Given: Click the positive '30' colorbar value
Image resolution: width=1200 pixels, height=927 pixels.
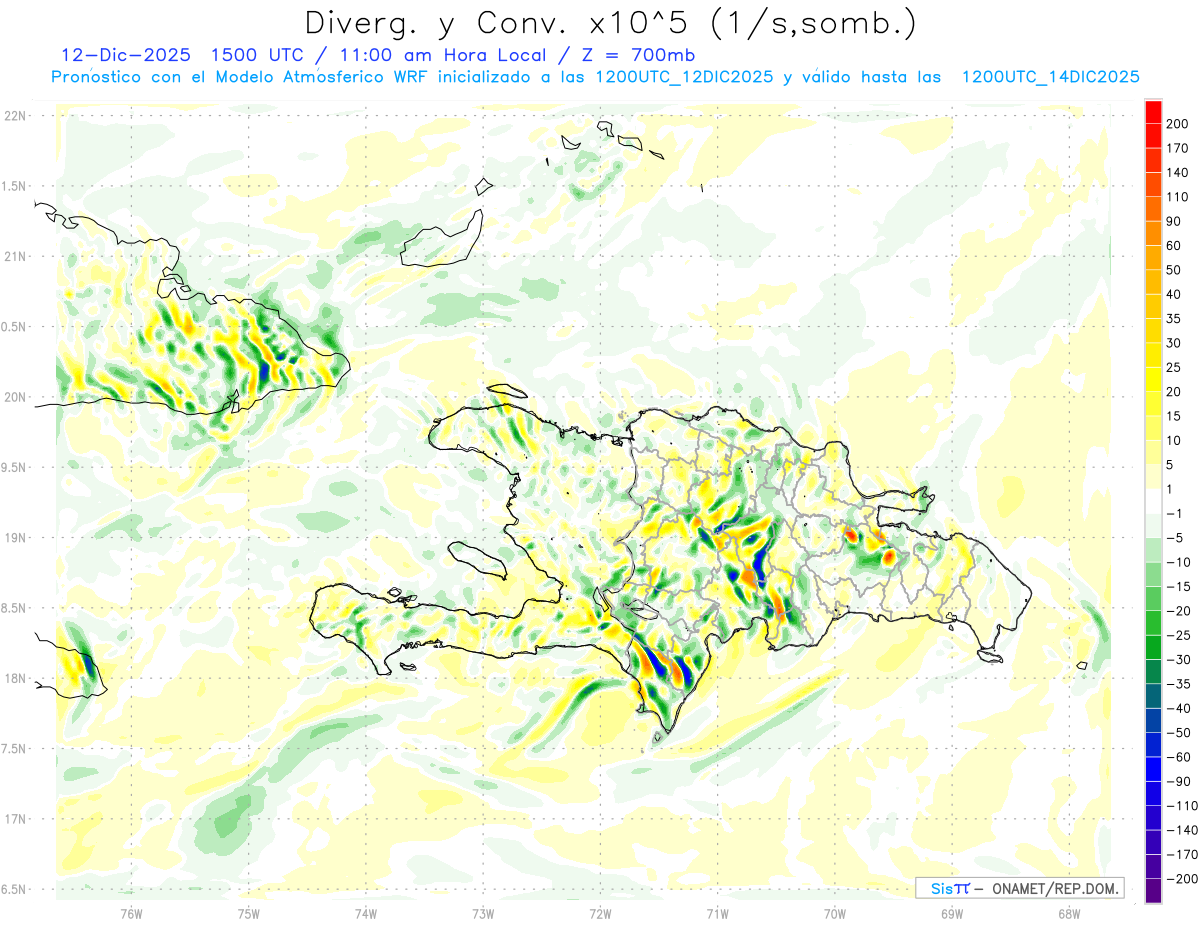Looking at the screenshot, I should click(x=1175, y=343).
